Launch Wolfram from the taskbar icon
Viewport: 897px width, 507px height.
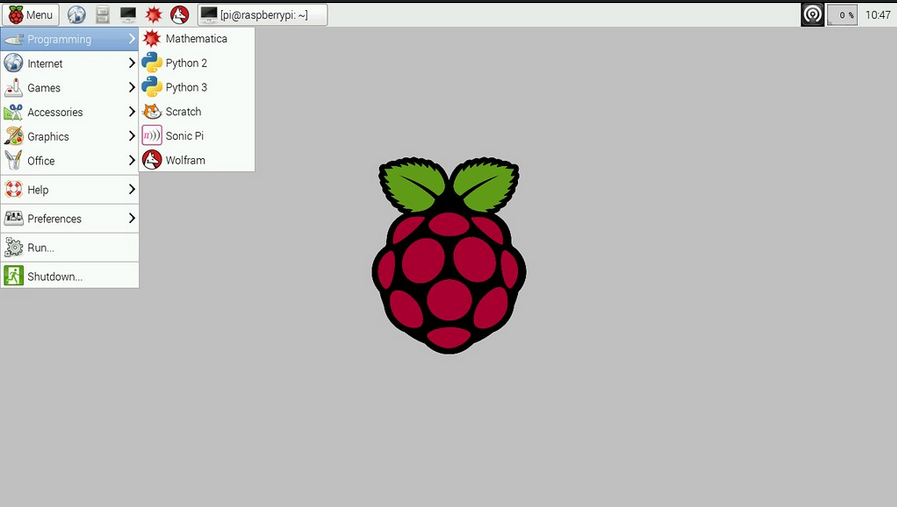coord(180,15)
